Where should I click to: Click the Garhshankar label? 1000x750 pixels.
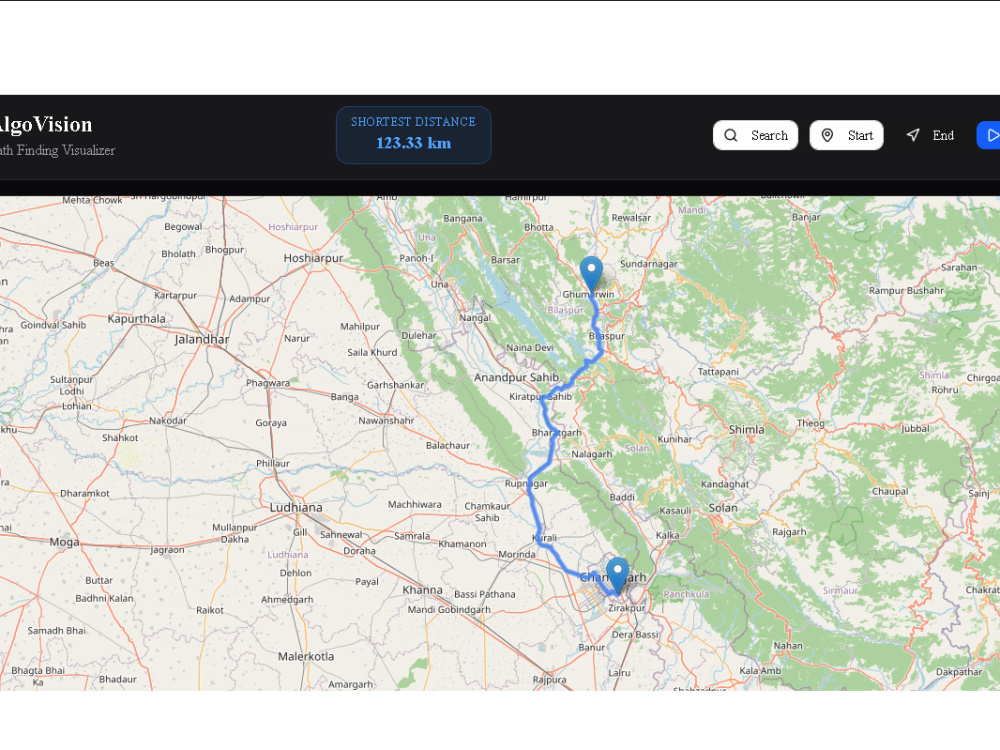395,385
